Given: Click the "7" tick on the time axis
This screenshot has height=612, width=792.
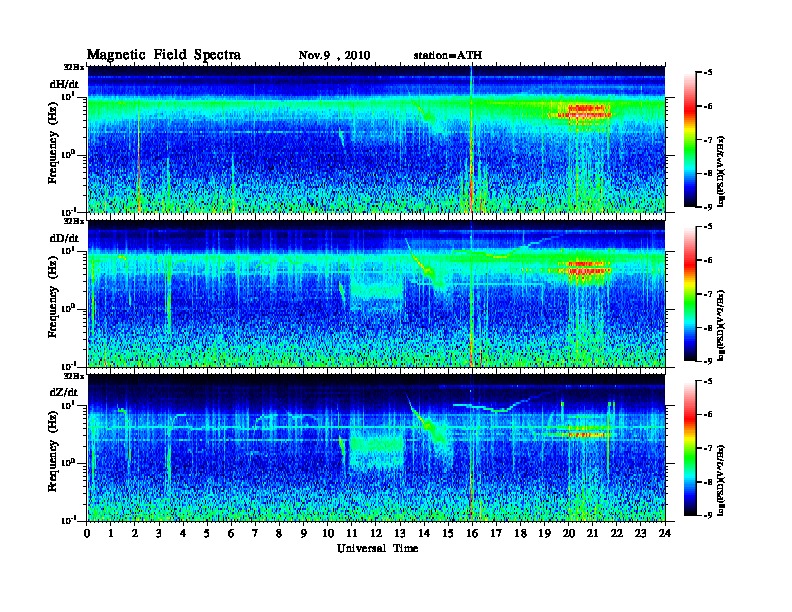Looking at the screenshot, I should coord(255,533).
